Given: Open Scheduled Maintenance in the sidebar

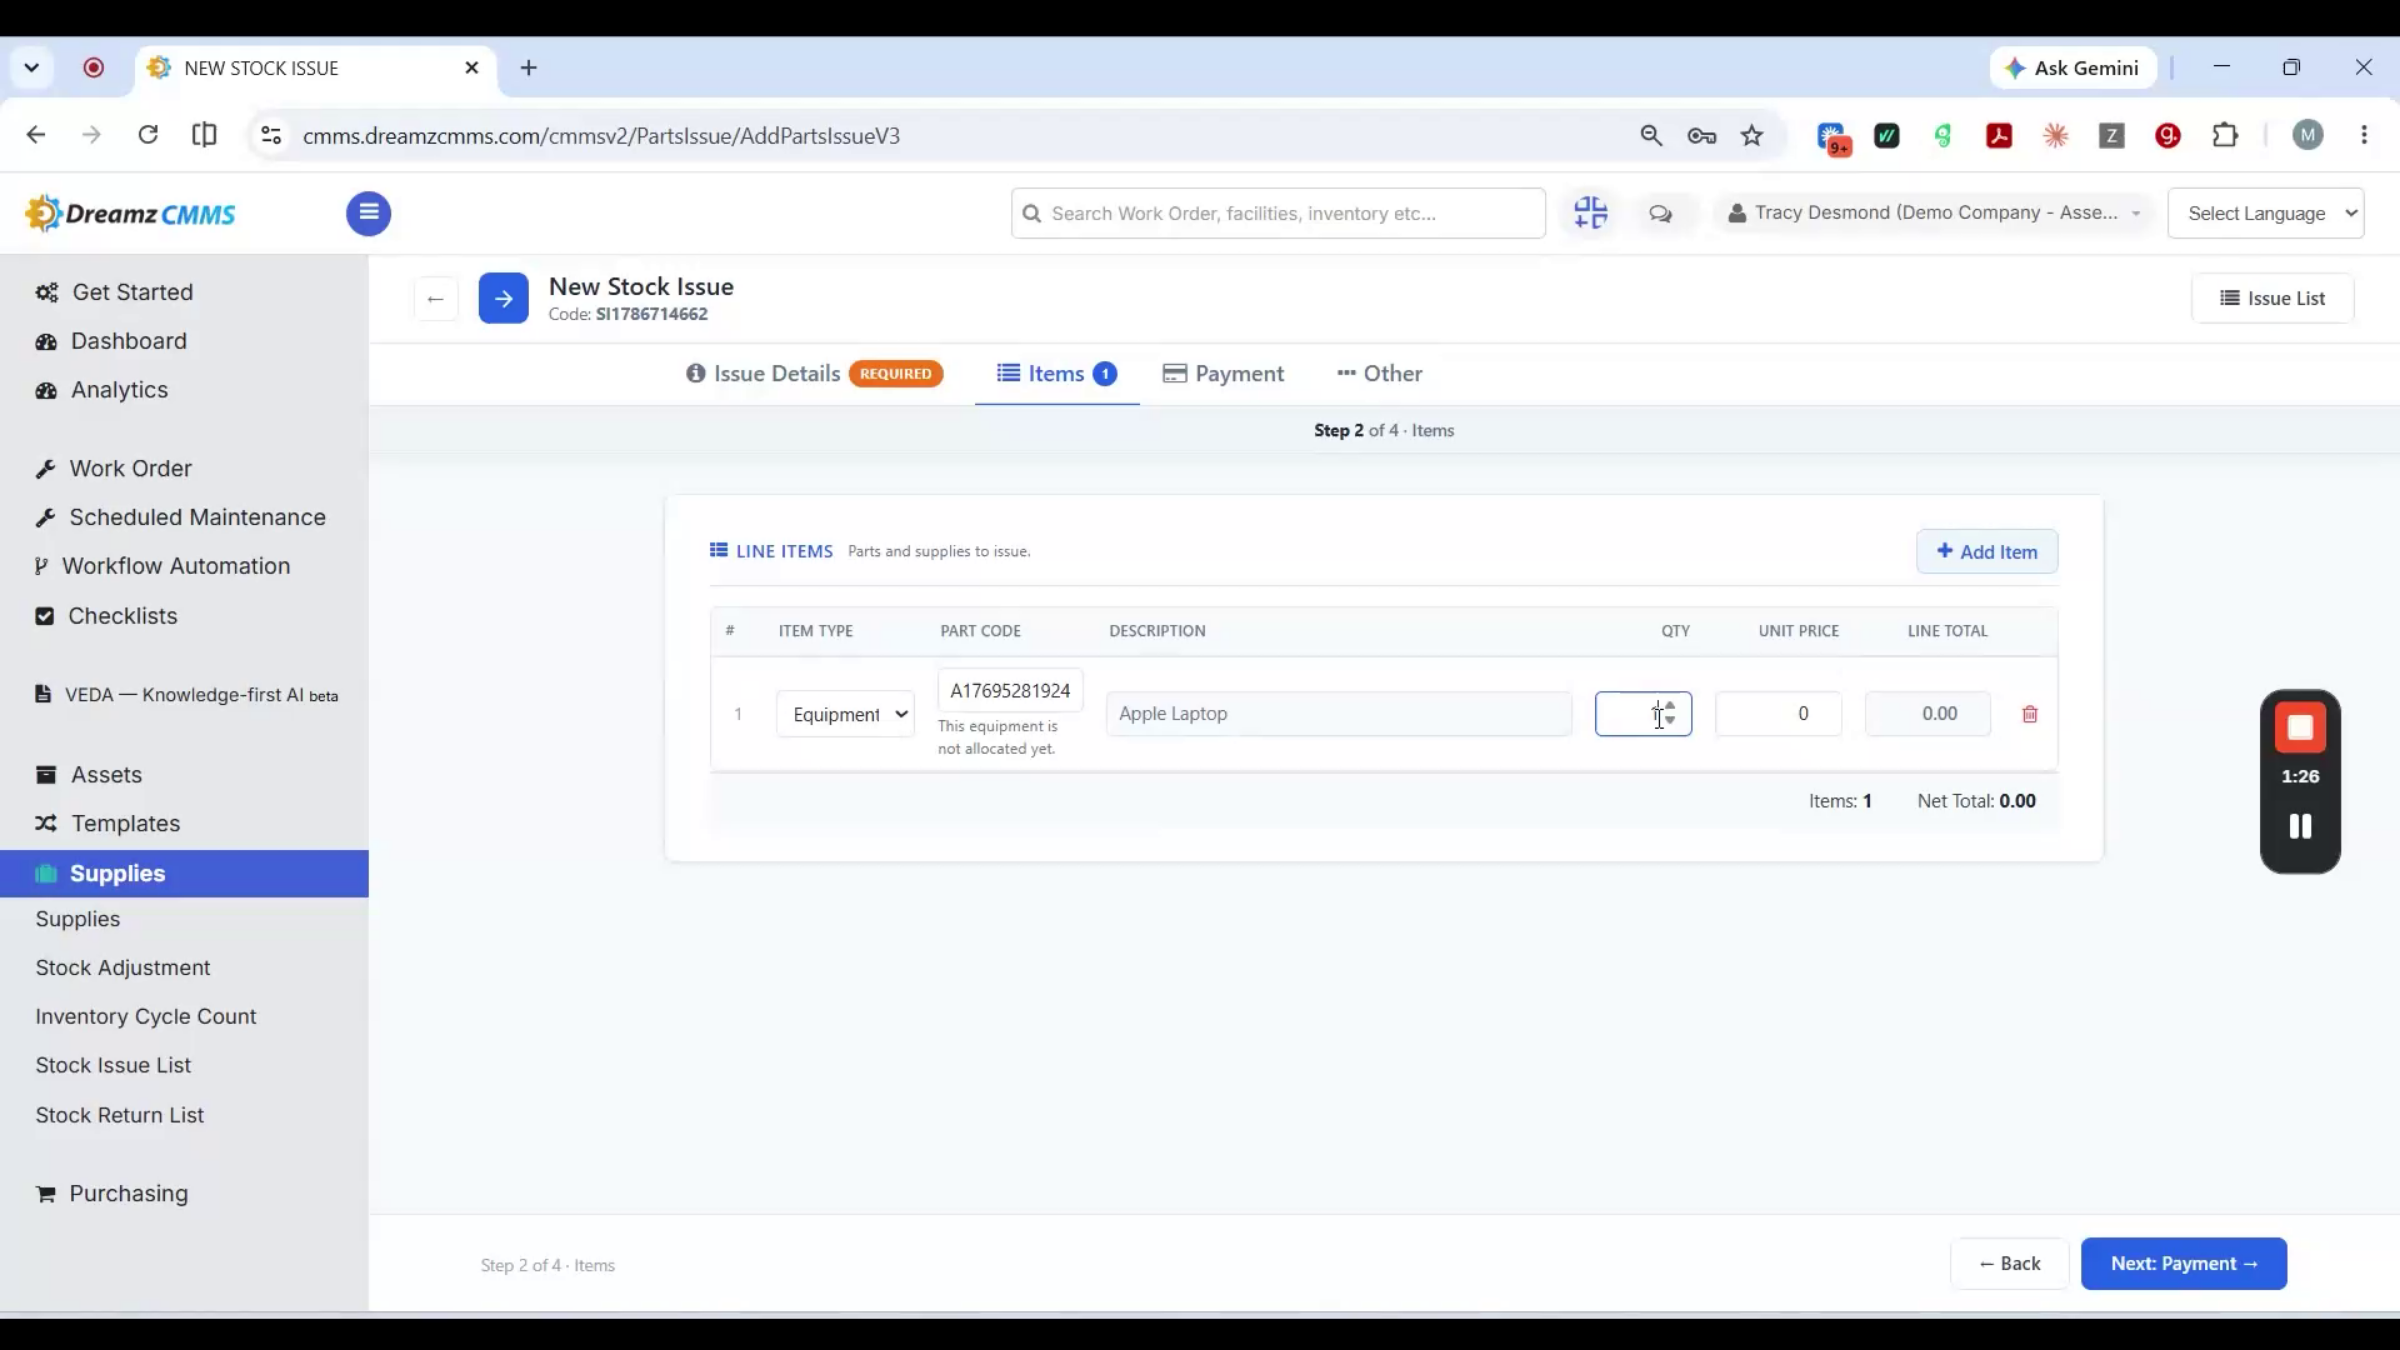Looking at the screenshot, I should (x=180, y=517).
